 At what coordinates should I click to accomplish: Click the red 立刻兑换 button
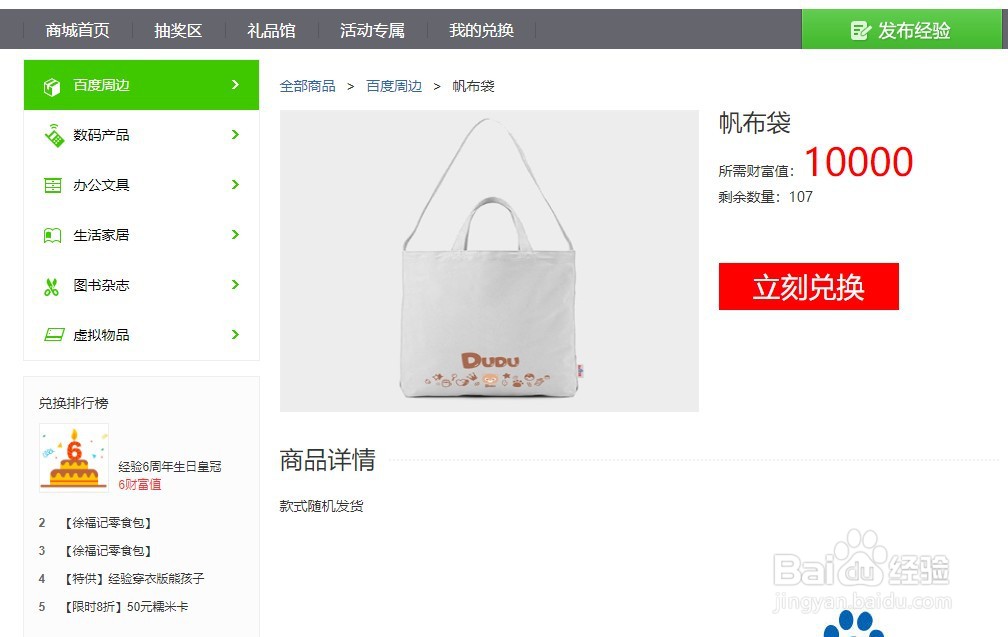(809, 286)
